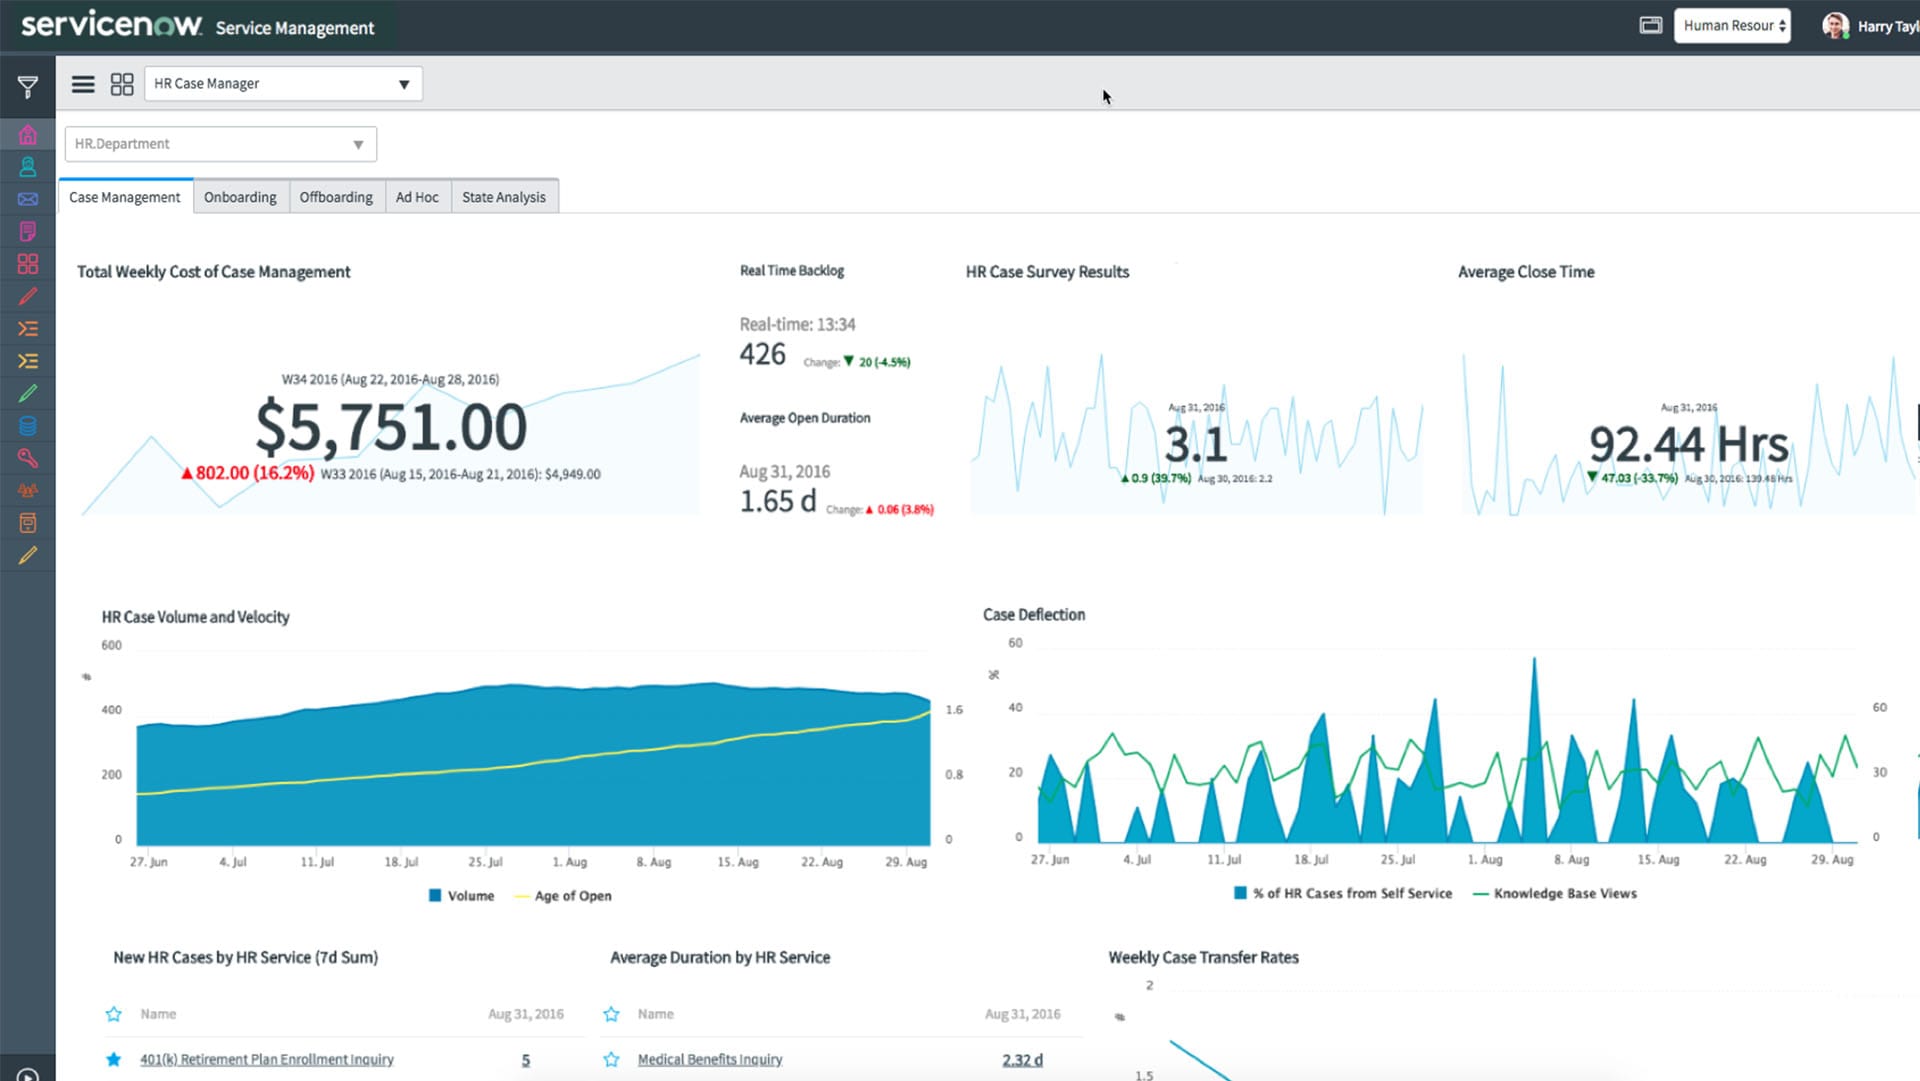Switch to the Onboarding tab

240,196
